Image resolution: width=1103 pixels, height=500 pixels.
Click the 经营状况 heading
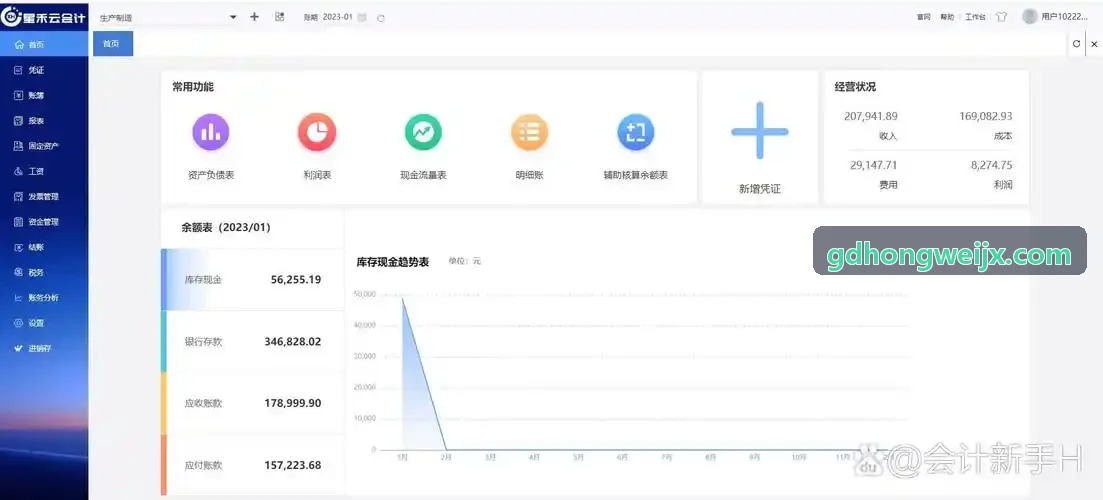(x=855, y=87)
